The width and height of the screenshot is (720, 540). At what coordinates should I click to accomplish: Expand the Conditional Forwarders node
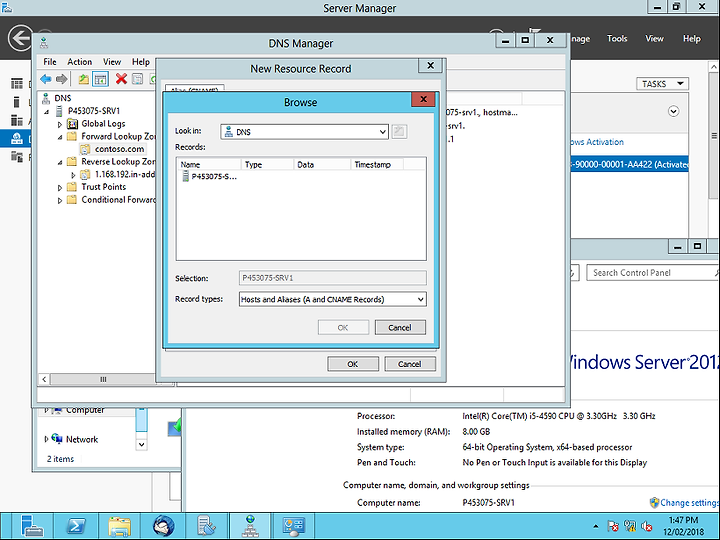click(60, 201)
